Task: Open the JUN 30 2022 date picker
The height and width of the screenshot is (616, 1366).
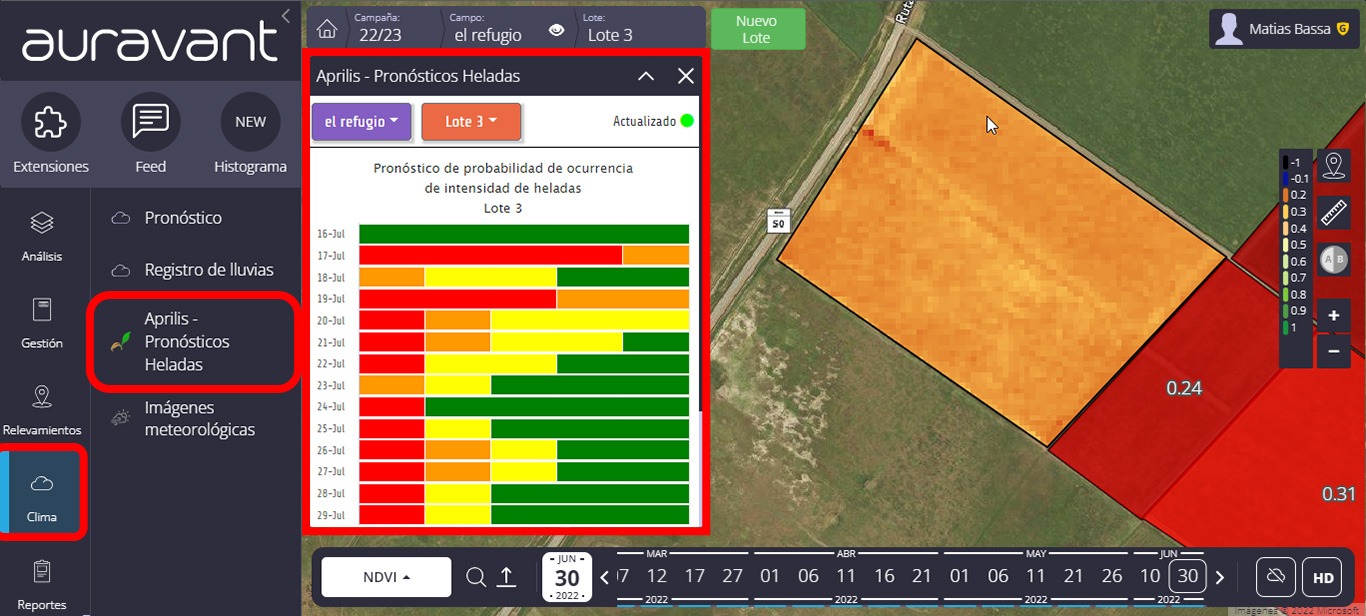Action: pyautogui.click(x=567, y=577)
